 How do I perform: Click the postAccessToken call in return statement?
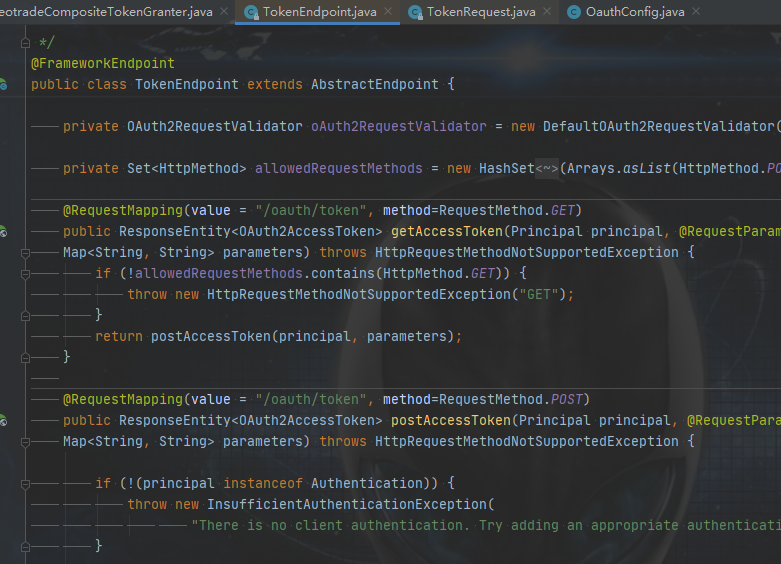(211, 336)
